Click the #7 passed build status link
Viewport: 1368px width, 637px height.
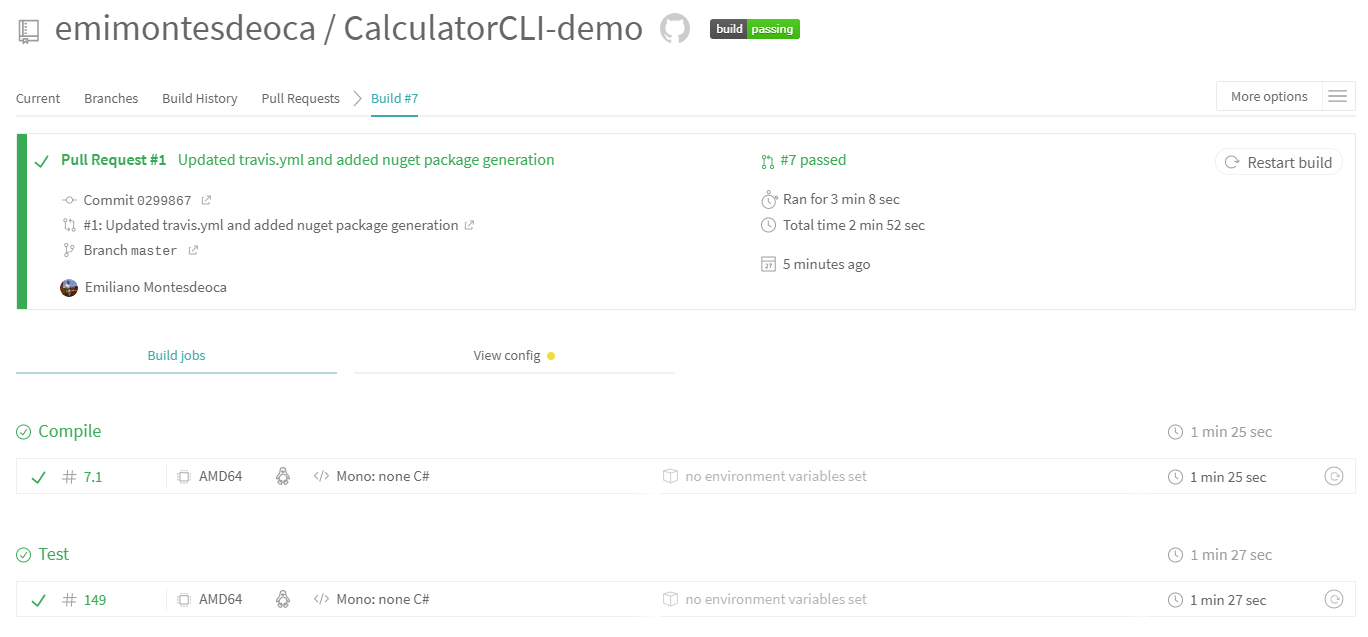[812, 160]
